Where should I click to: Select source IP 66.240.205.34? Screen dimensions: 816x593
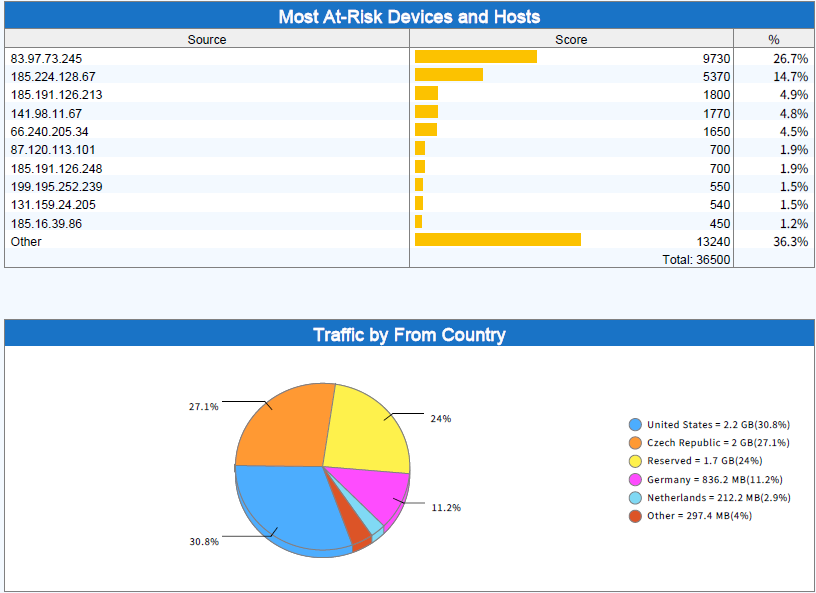pos(49,132)
